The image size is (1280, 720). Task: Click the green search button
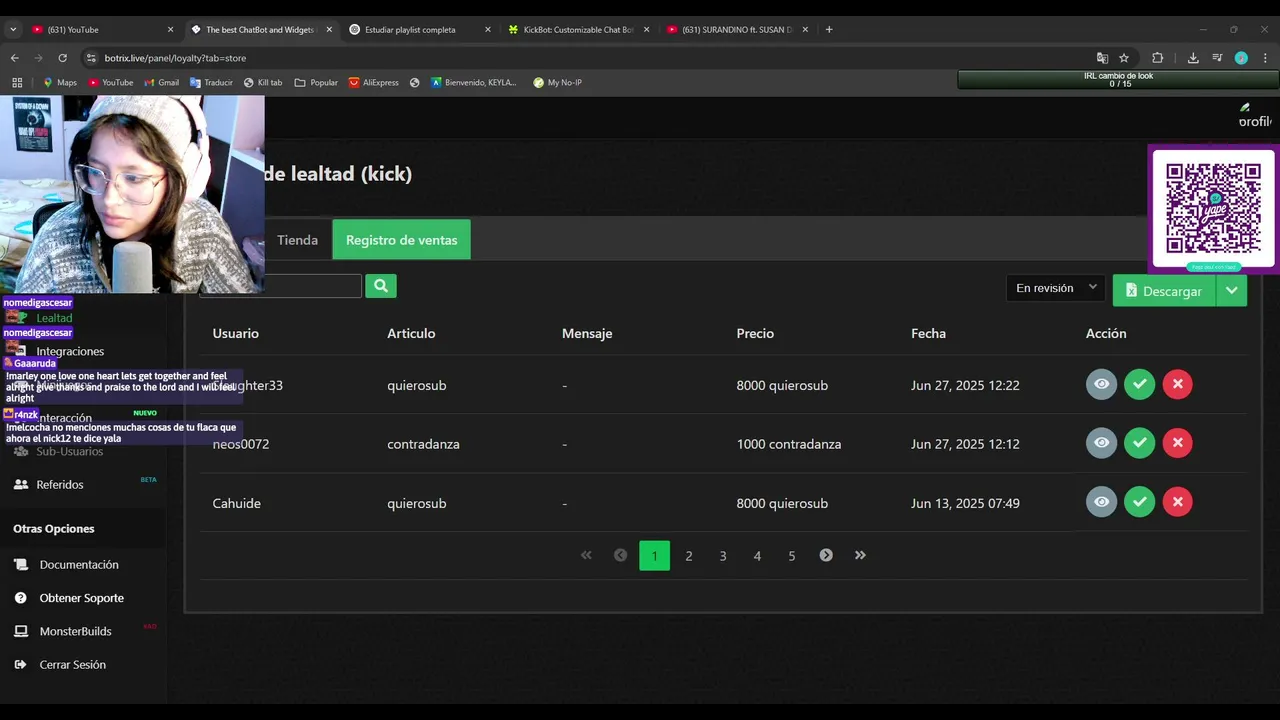coord(381,286)
